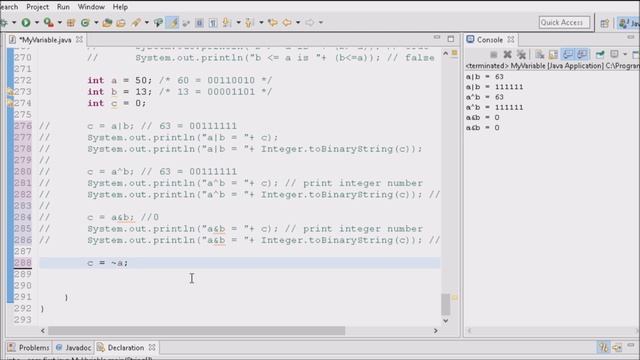This screenshot has width=640, height=360.
Task: Expand the New Java Class dropdown arrow
Action: (96, 23)
